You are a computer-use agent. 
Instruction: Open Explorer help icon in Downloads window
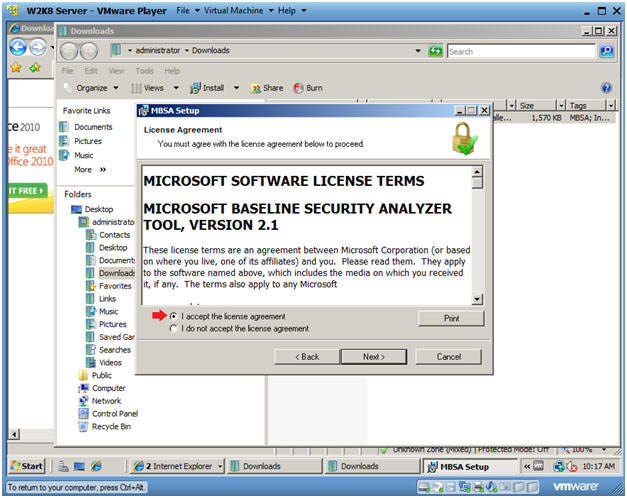coord(606,88)
